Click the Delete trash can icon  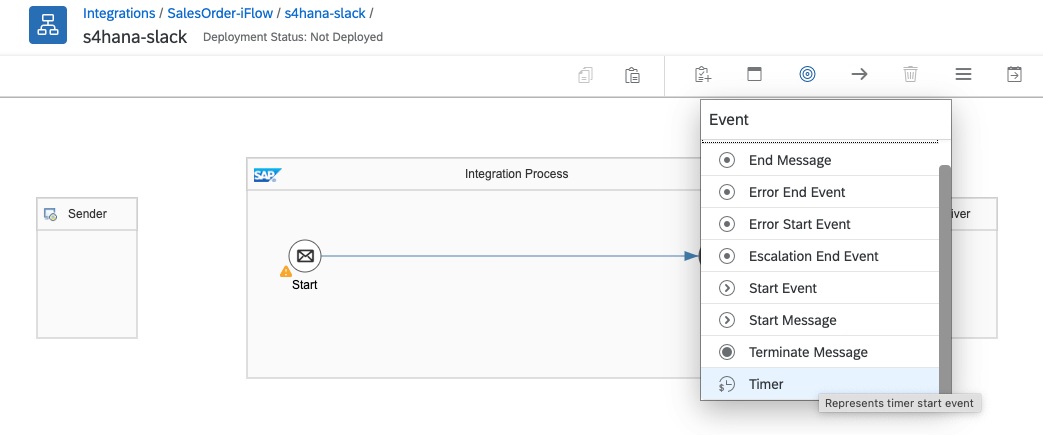(911, 74)
